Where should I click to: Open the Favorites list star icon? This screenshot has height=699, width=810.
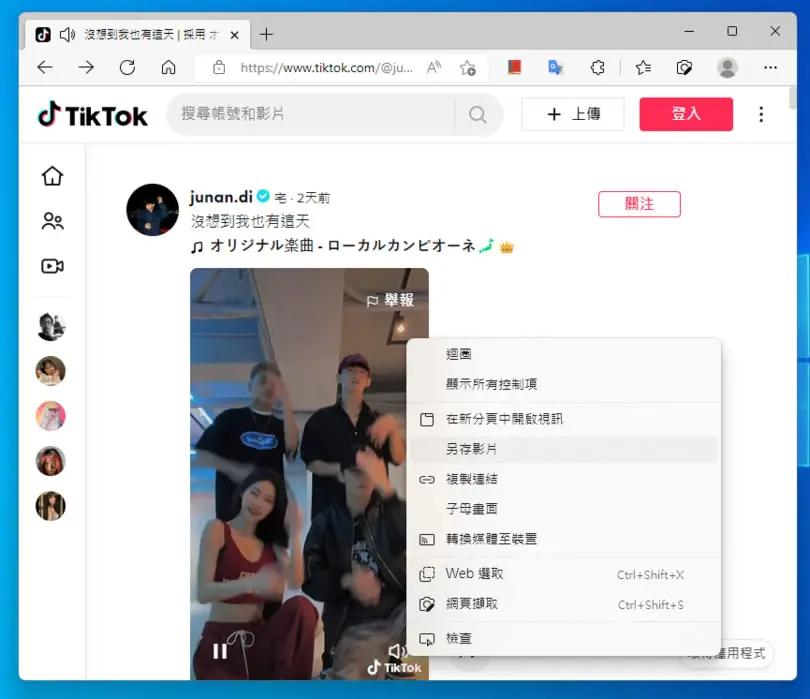click(643, 67)
